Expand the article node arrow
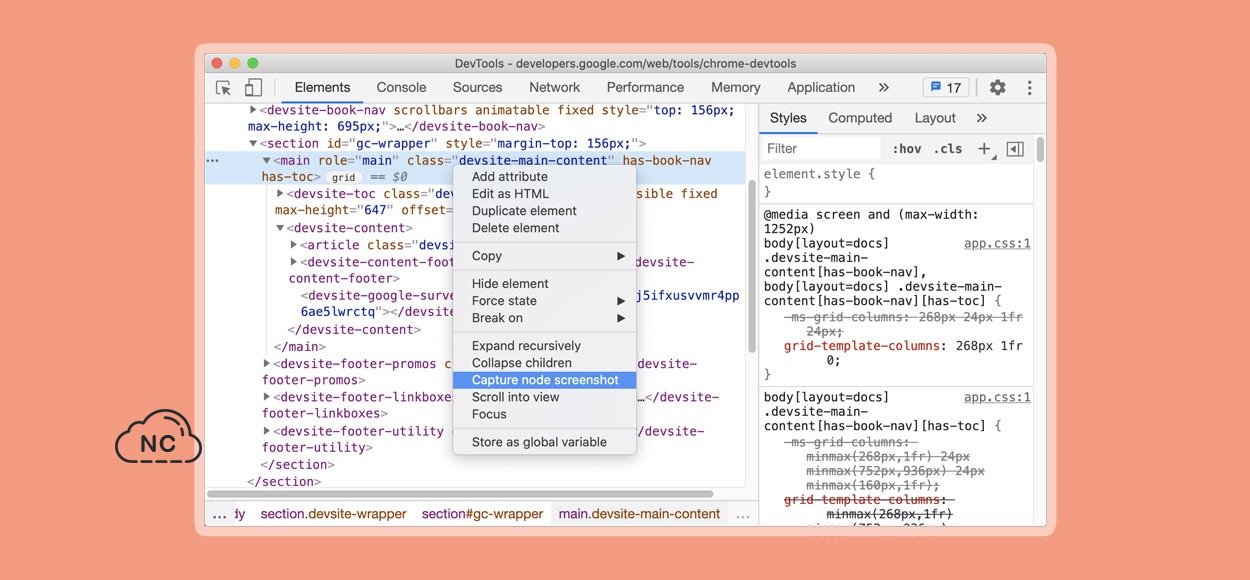The image size is (1250, 580). pos(294,245)
